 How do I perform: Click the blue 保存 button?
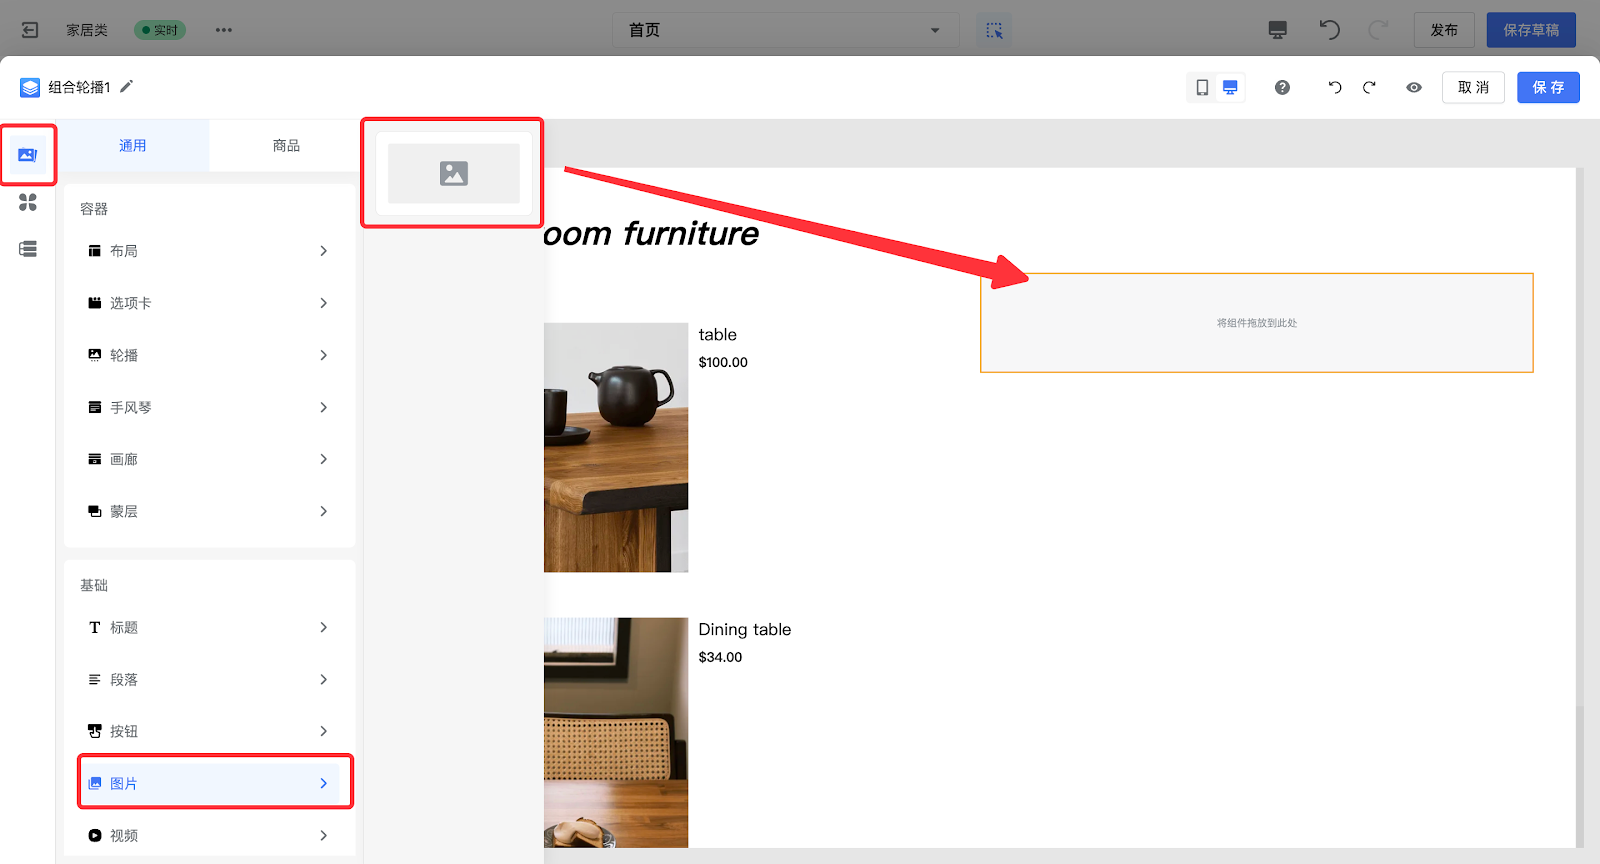point(1547,88)
